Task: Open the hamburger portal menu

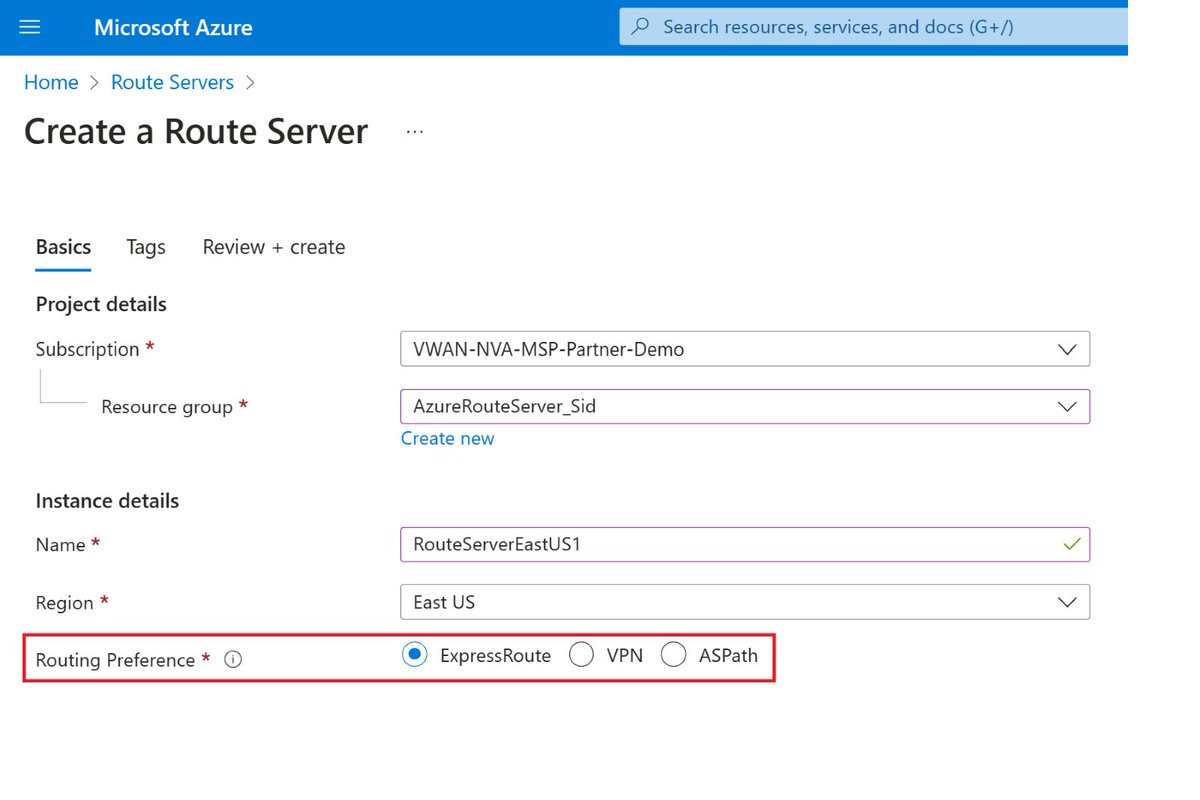Action: (x=30, y=27)
